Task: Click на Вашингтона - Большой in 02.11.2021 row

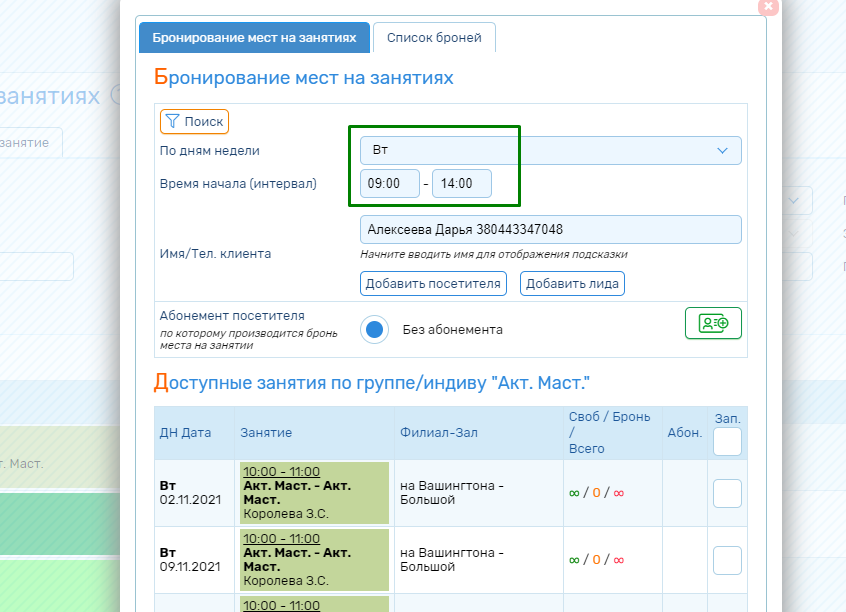Action: click(452, 493)
